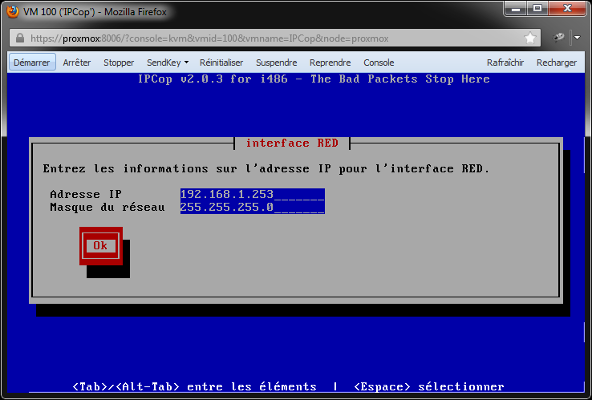
Task: Click Stopper in the VM toolbar
Action: 119,62
